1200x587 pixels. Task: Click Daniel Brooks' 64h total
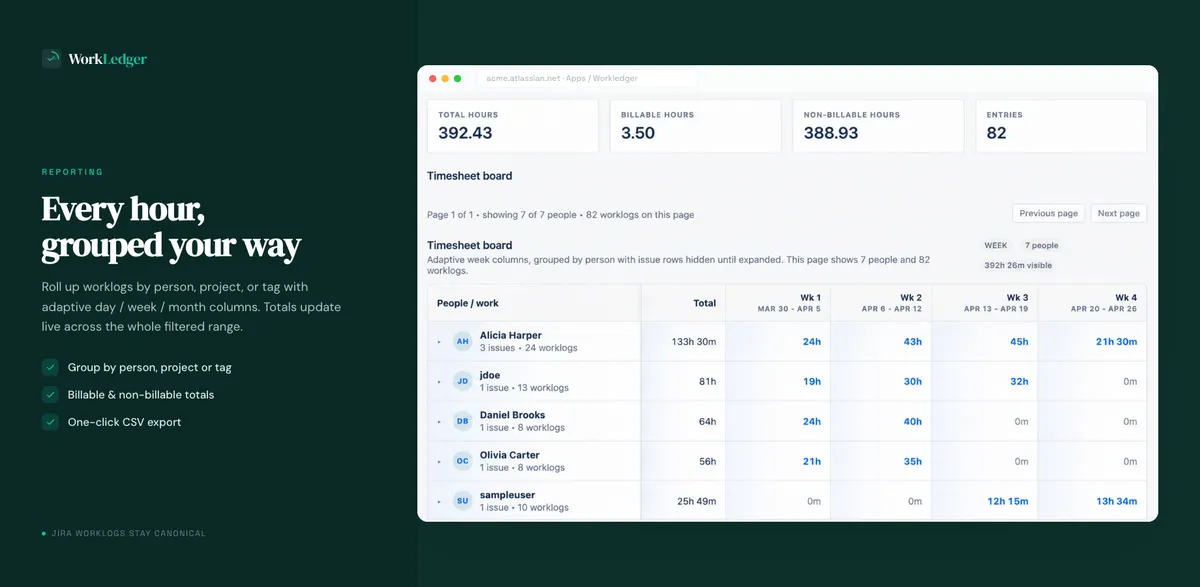707,421
